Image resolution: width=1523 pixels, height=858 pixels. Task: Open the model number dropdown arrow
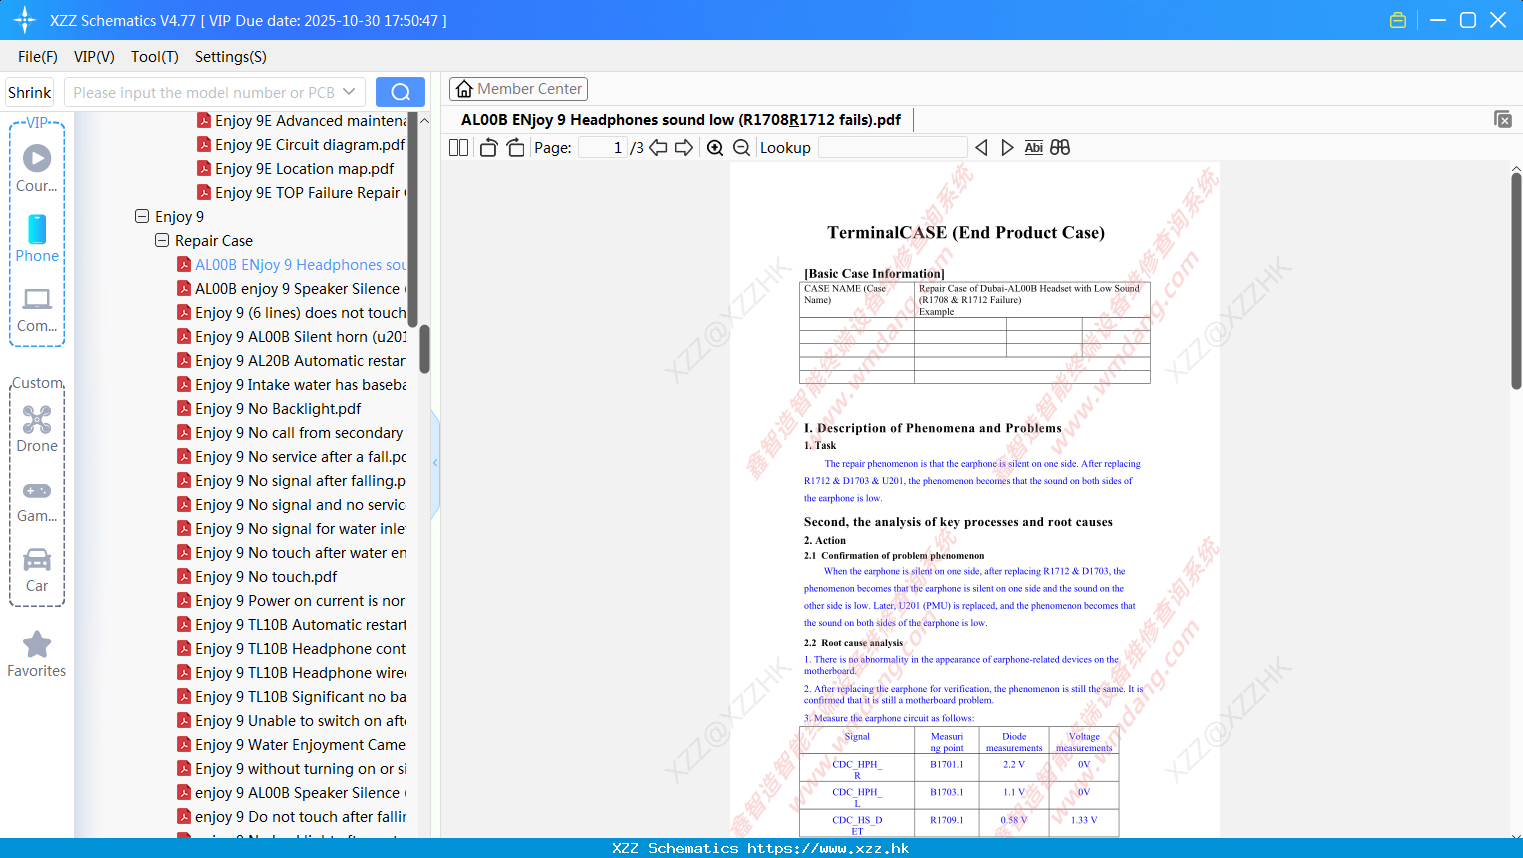[349, 92]
